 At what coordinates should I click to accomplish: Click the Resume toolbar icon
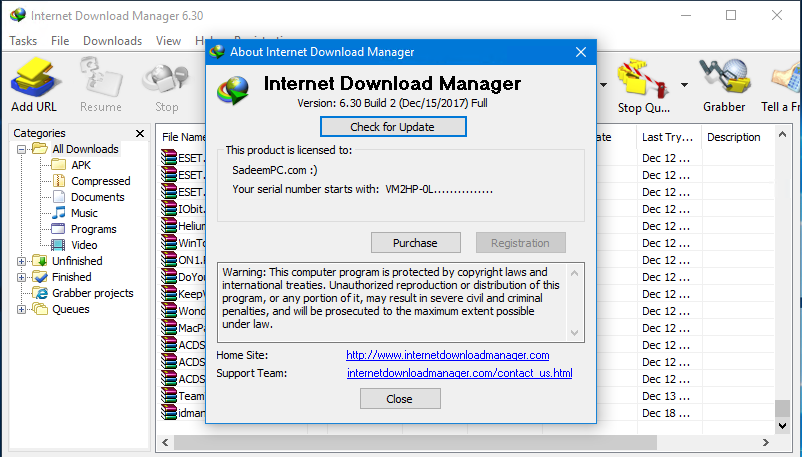(x=101, y=85)
